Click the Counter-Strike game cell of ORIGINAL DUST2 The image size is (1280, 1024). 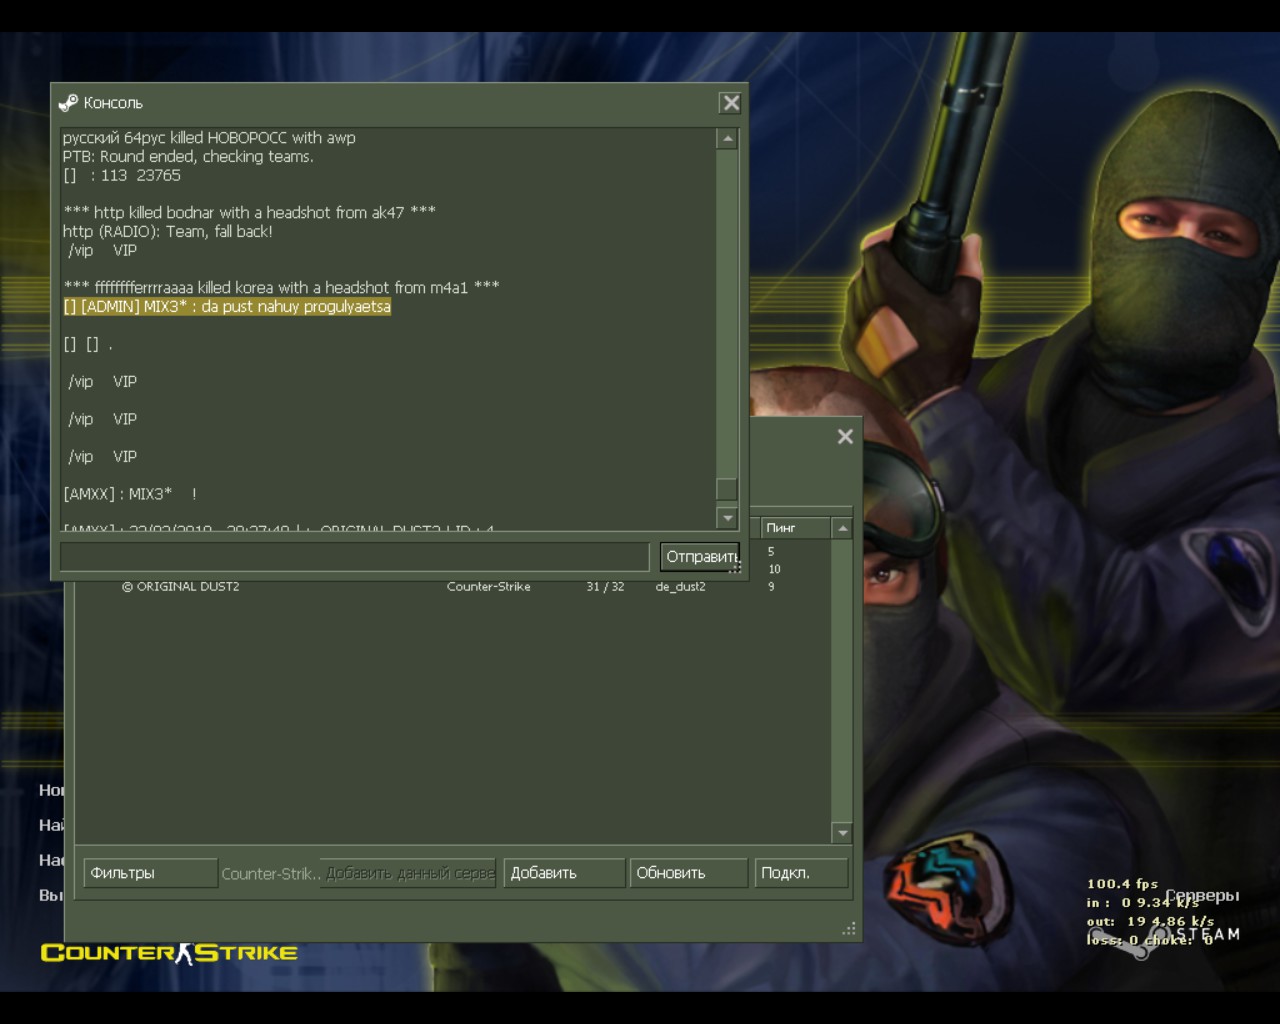pyautogui.click(x=488, y=587)
